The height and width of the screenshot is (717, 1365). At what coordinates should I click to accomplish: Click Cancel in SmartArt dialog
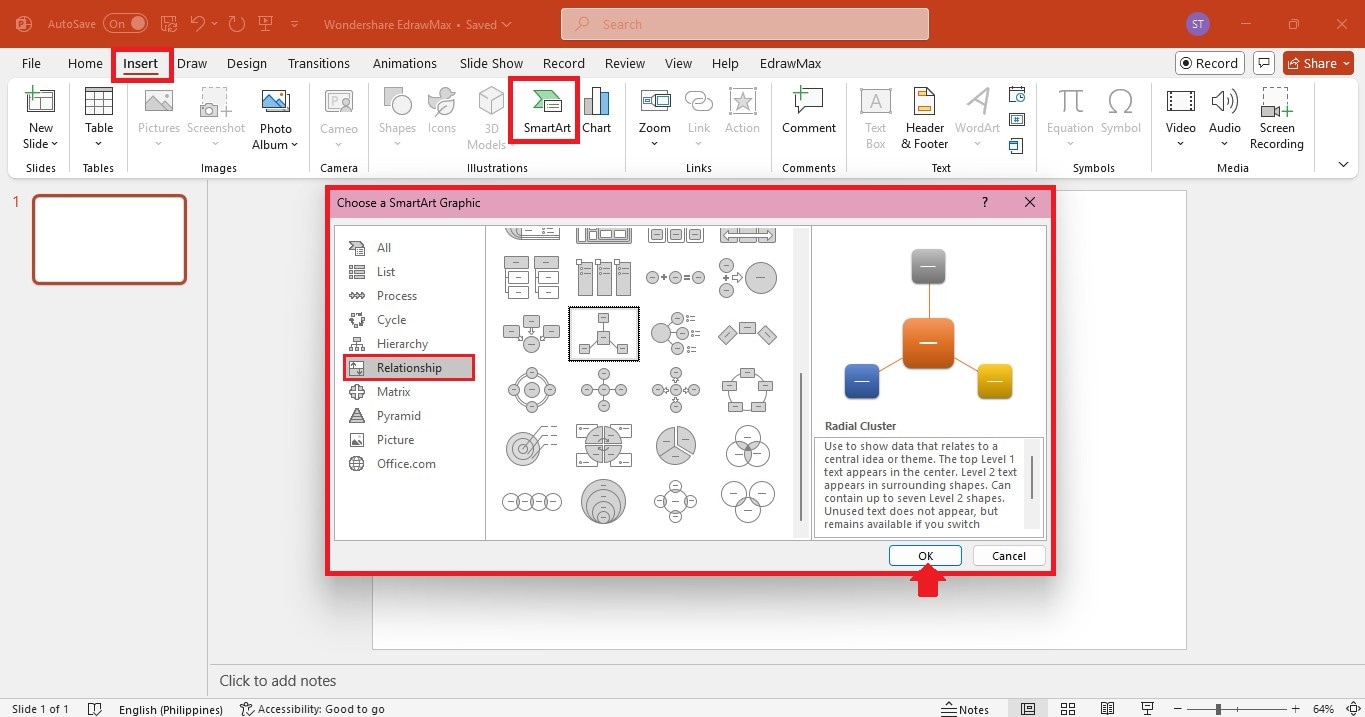pos(1008,556)
